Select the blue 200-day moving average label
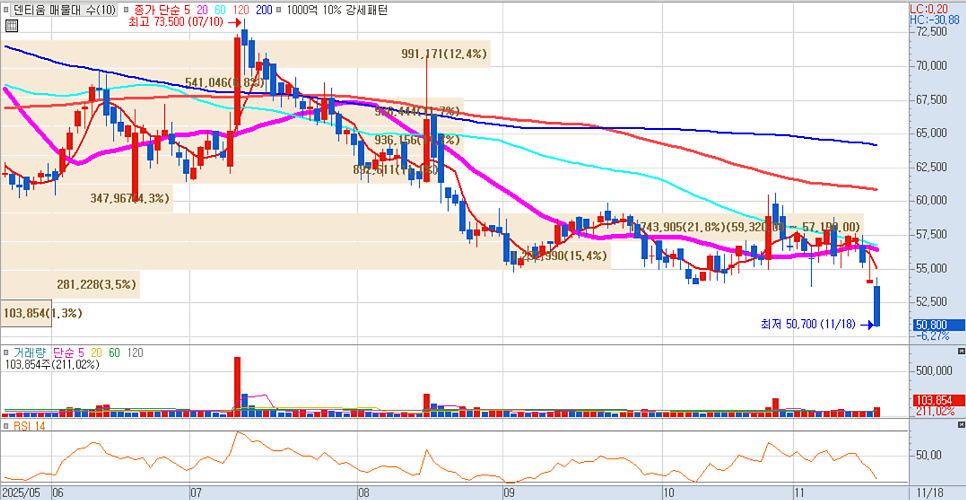The height and width of the screenshot is (500, 966). (x=264, y=10)
